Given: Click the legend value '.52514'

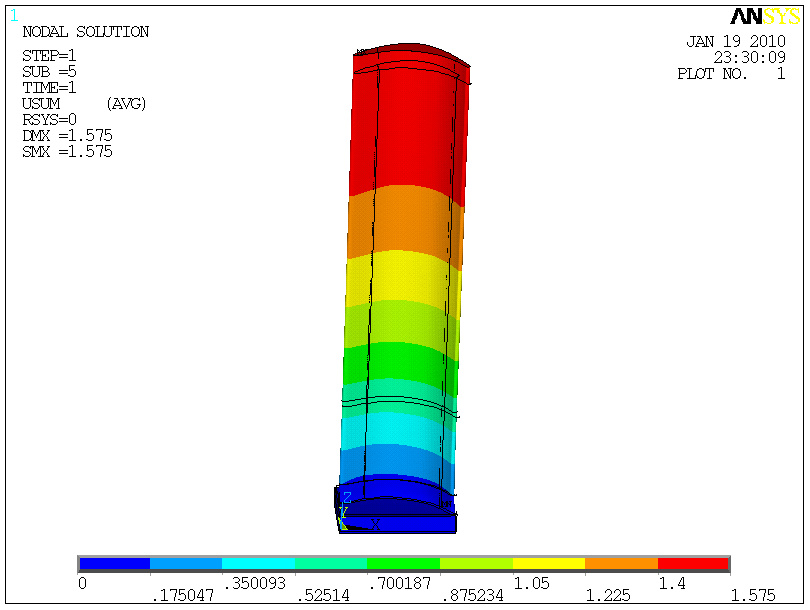Looking at the screenshot, I should 323,596.
